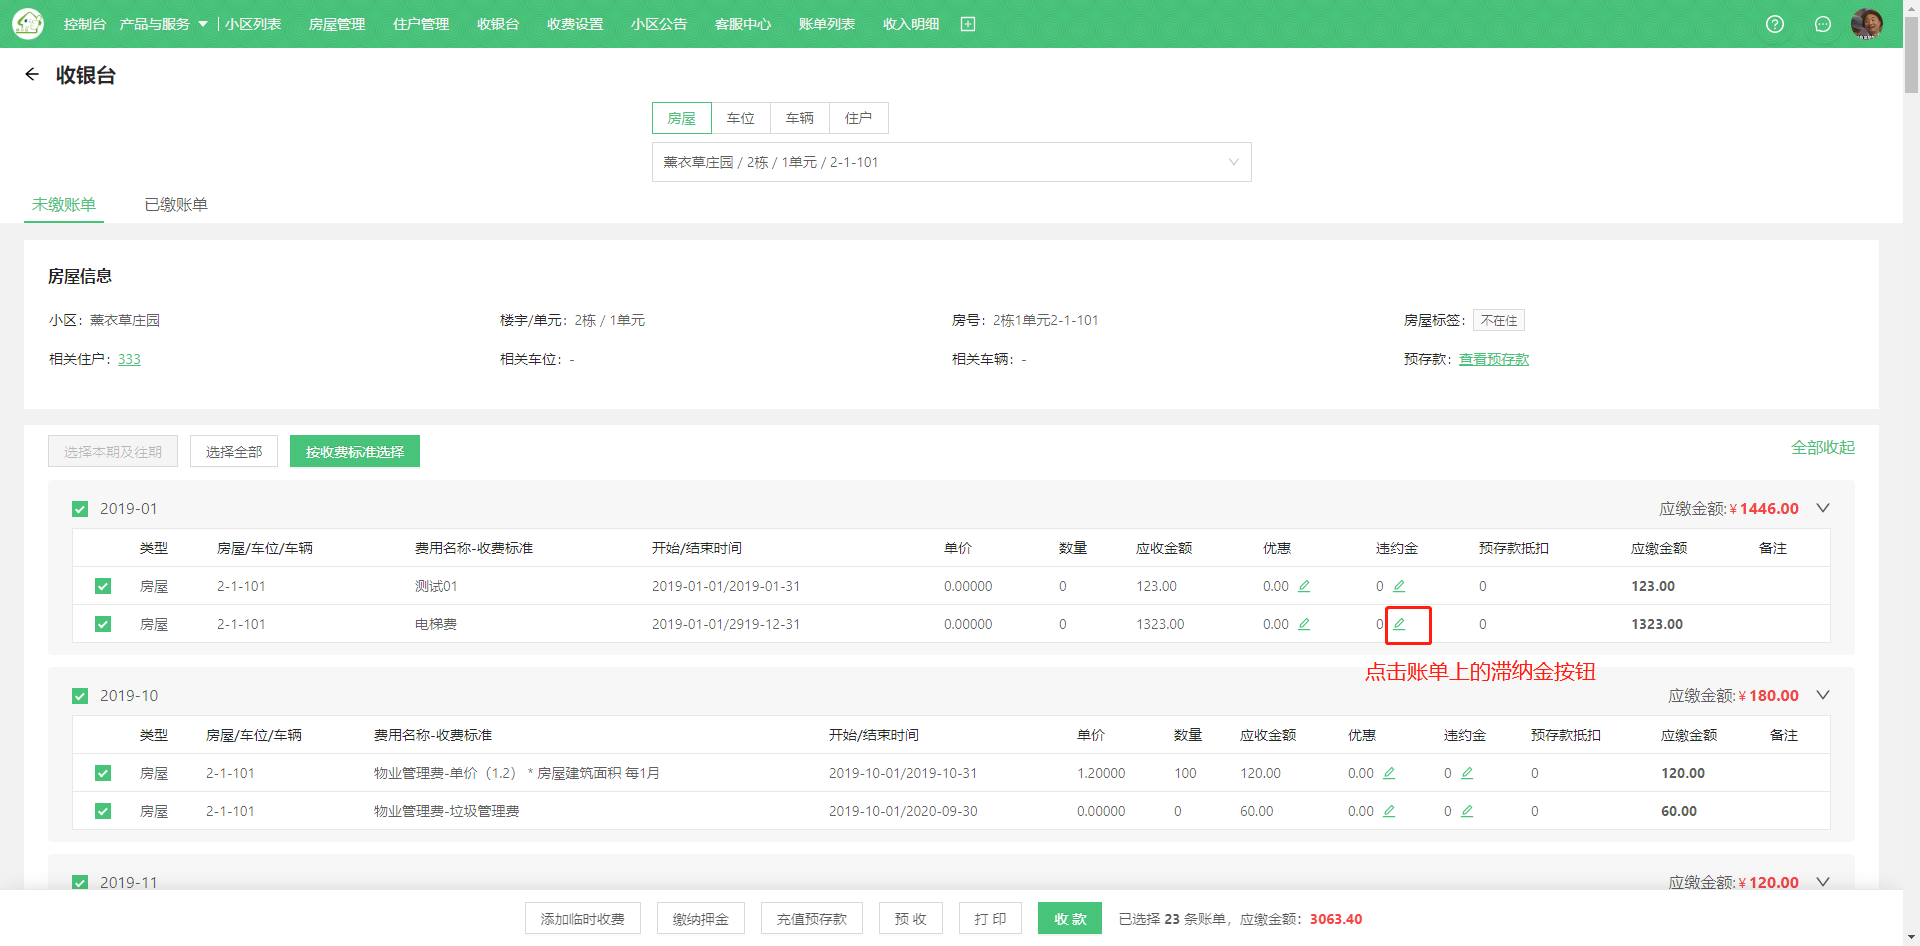Click the 选择全部 button

(x=234, y=451)
